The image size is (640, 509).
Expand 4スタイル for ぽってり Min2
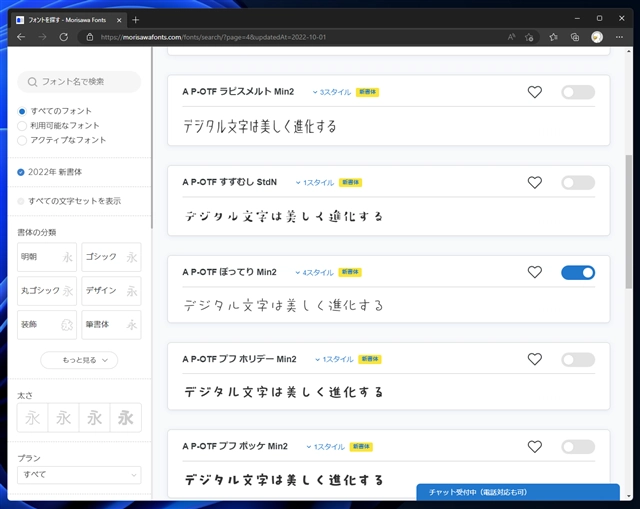[314, 273]
